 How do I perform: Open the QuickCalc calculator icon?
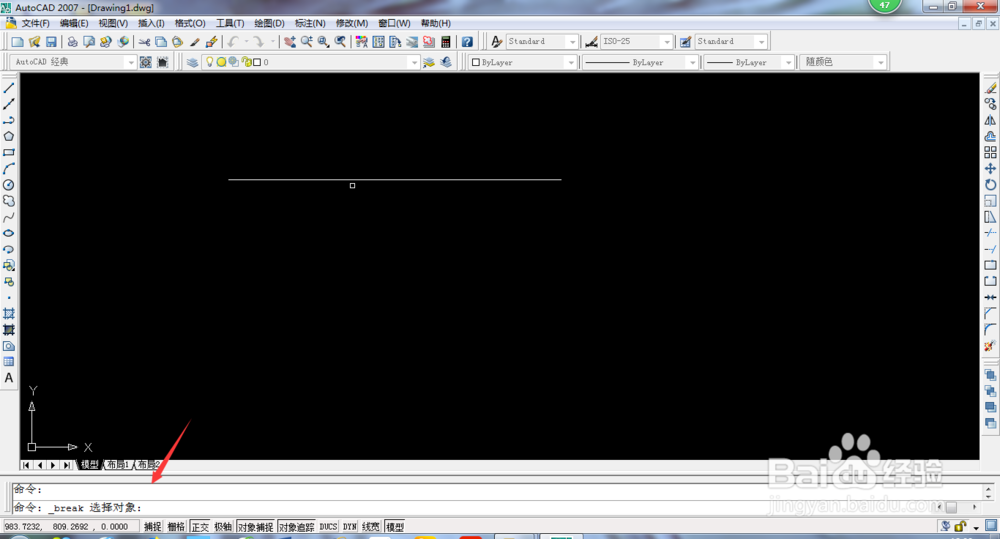point(446,41)
